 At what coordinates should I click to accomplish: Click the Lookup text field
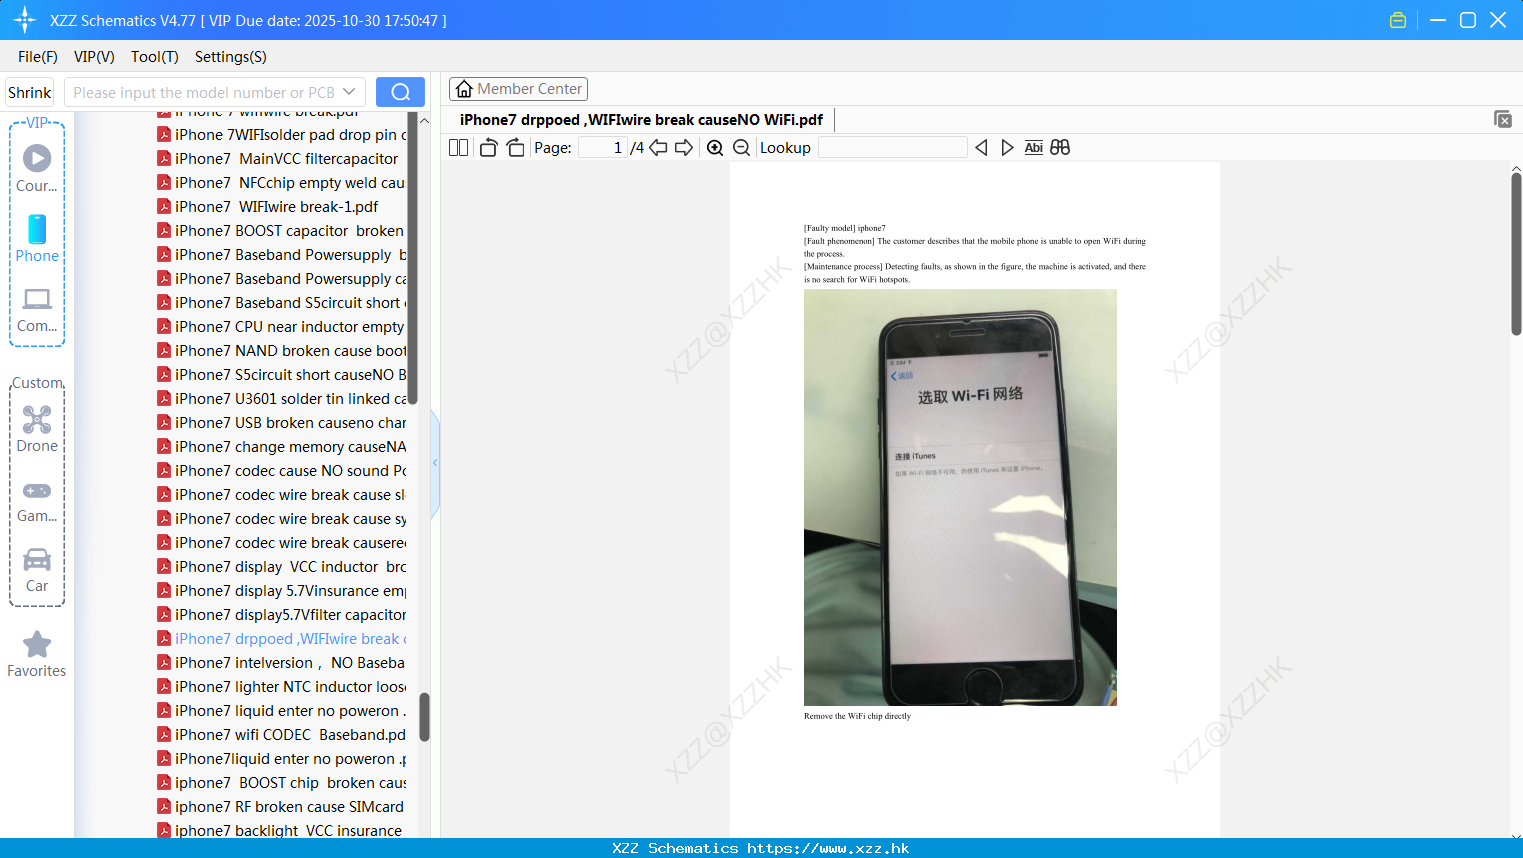click(x=892, y=147)
